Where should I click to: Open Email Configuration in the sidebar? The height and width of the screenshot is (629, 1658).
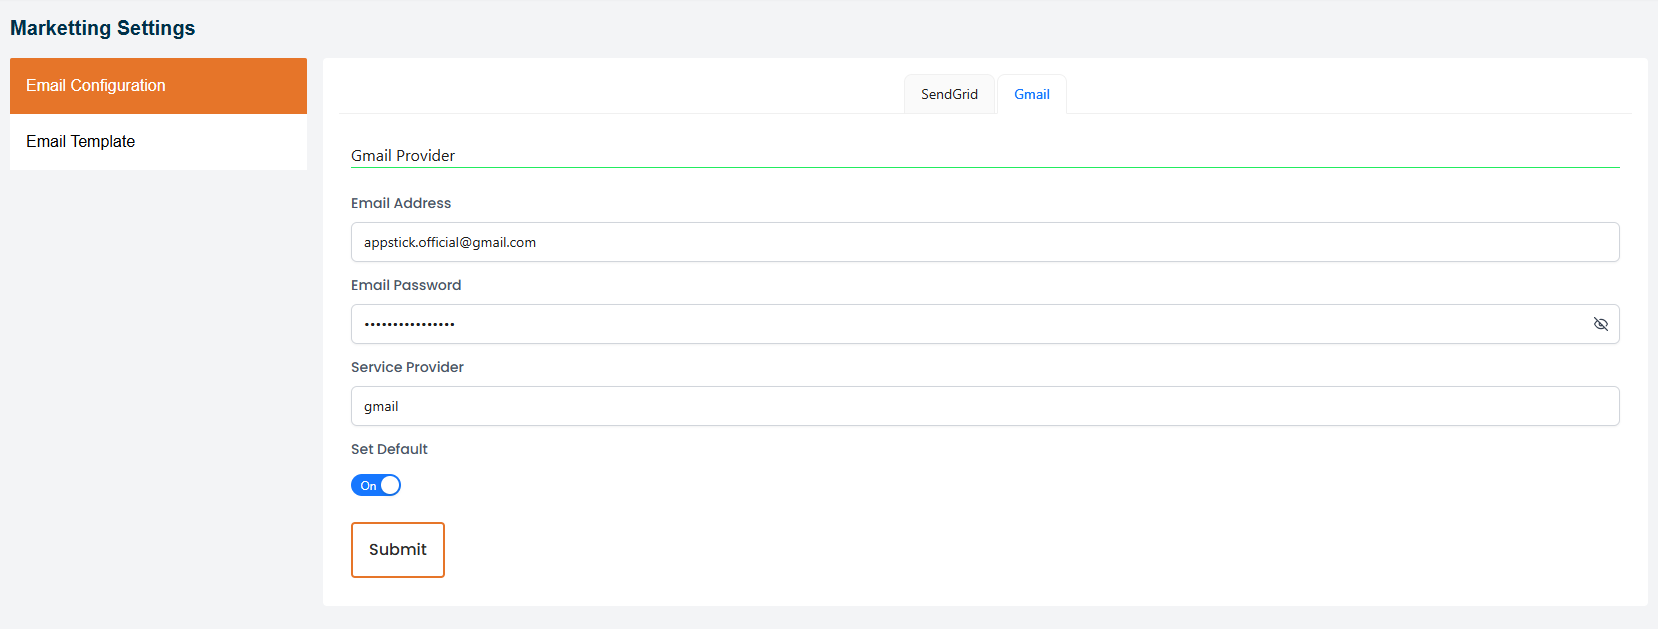[x=158, y=86]
